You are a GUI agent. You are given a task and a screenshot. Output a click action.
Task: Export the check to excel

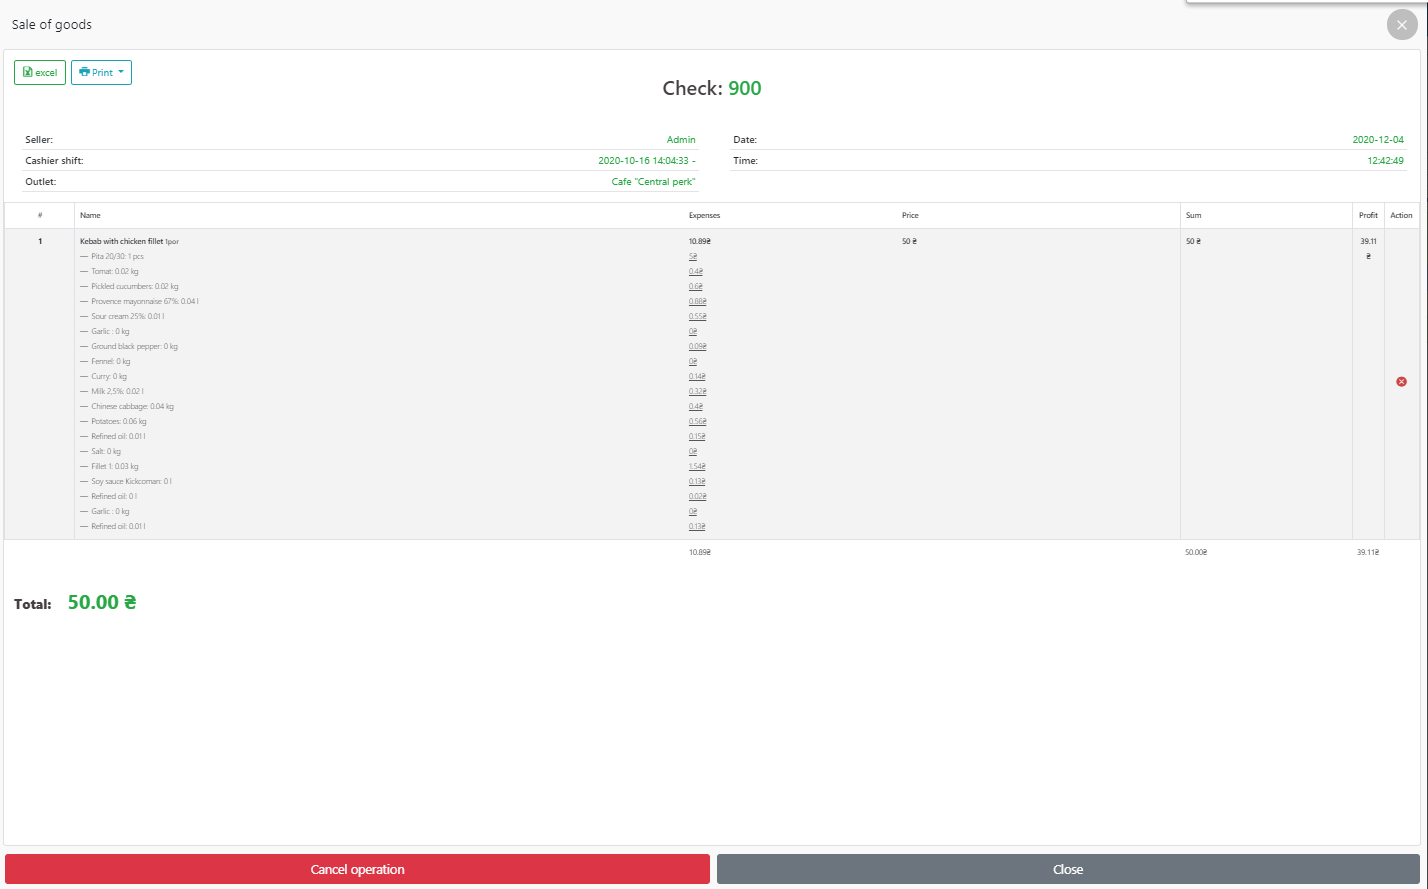pos(40,73)
